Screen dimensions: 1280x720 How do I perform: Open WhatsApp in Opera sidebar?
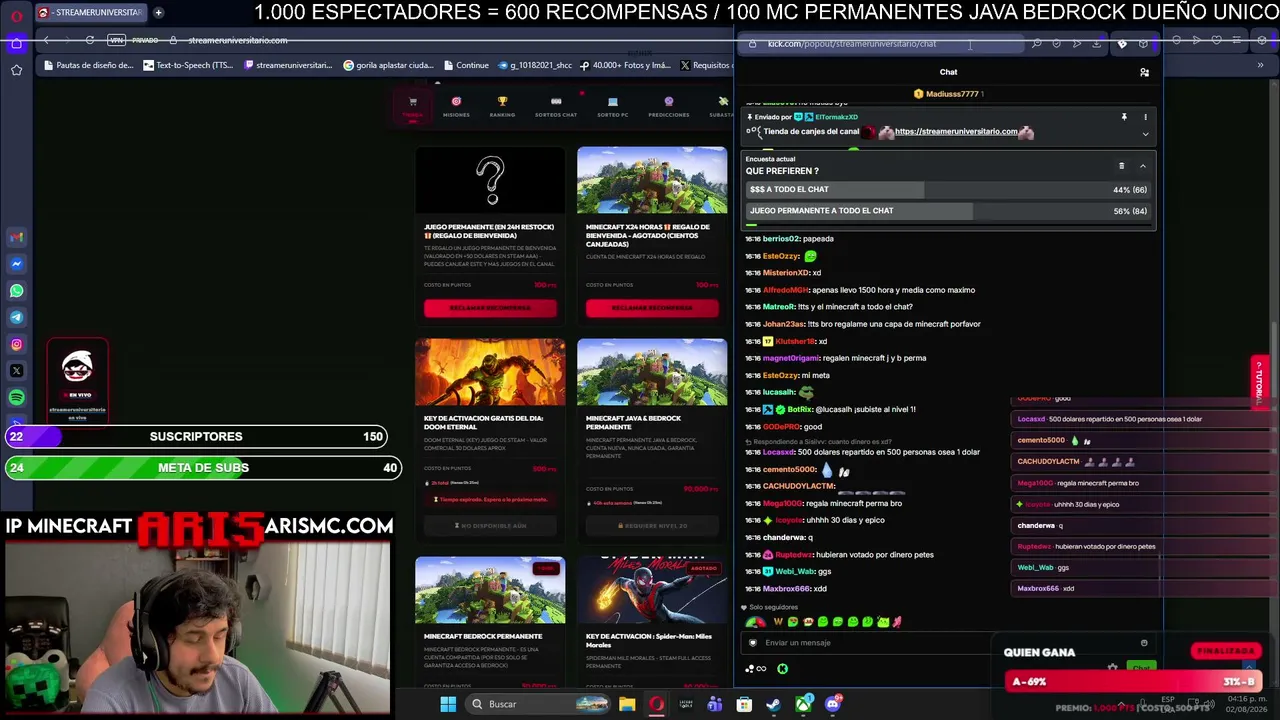pyautogui.click(x=16, y=291)
